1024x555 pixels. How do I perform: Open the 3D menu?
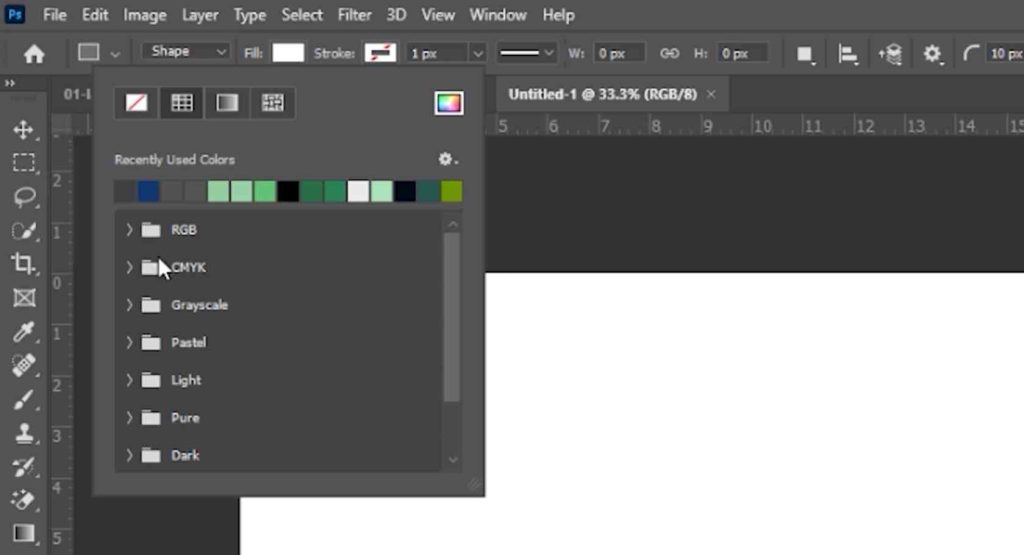[x=396, y=15]
